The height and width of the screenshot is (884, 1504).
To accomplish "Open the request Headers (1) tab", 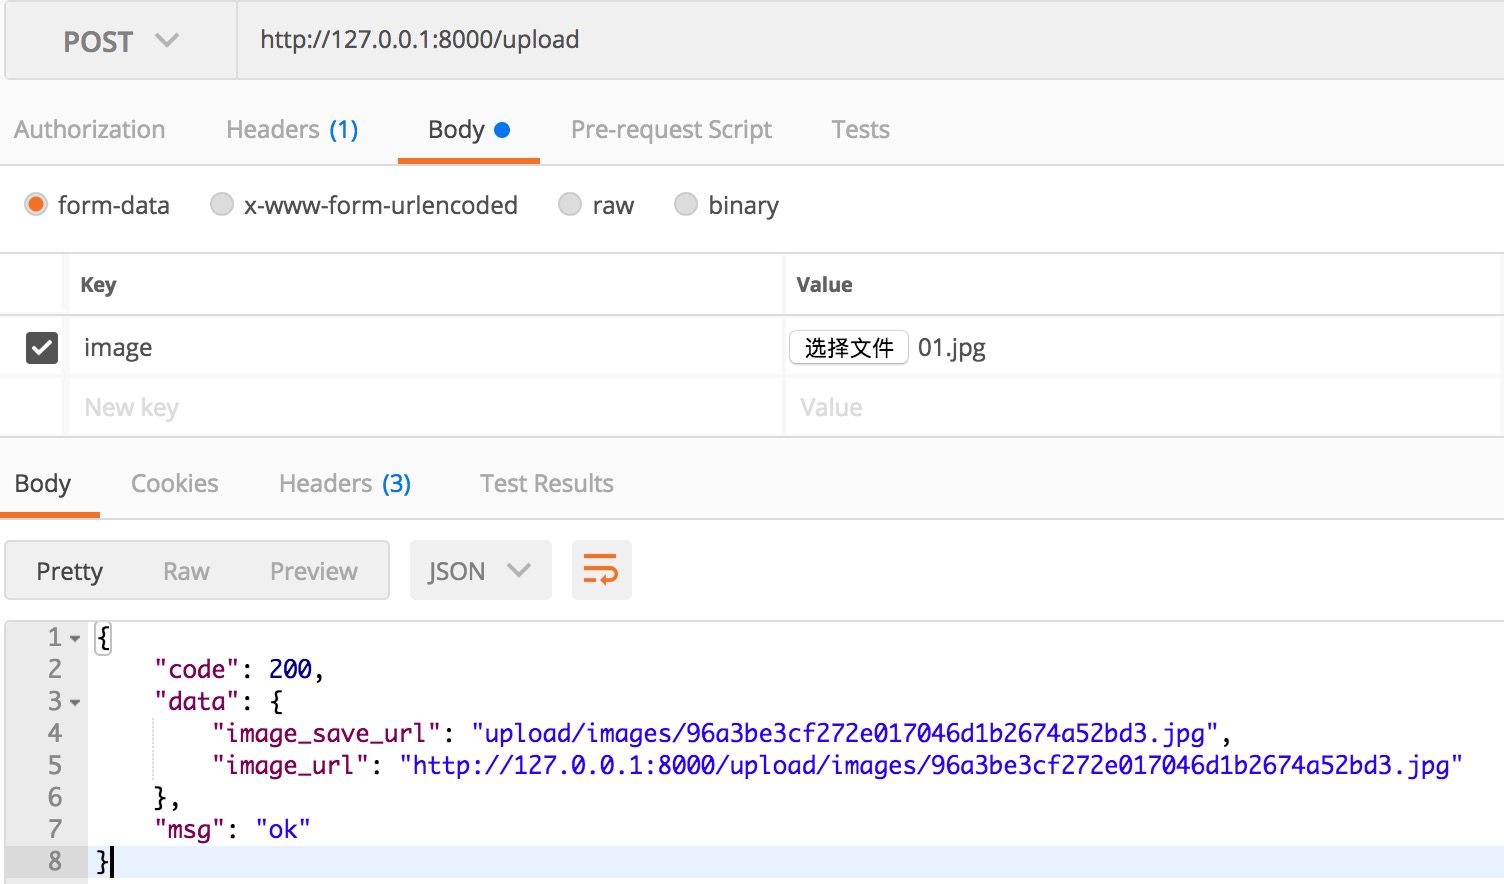I will pyautogui.click(x=292, y=130).
